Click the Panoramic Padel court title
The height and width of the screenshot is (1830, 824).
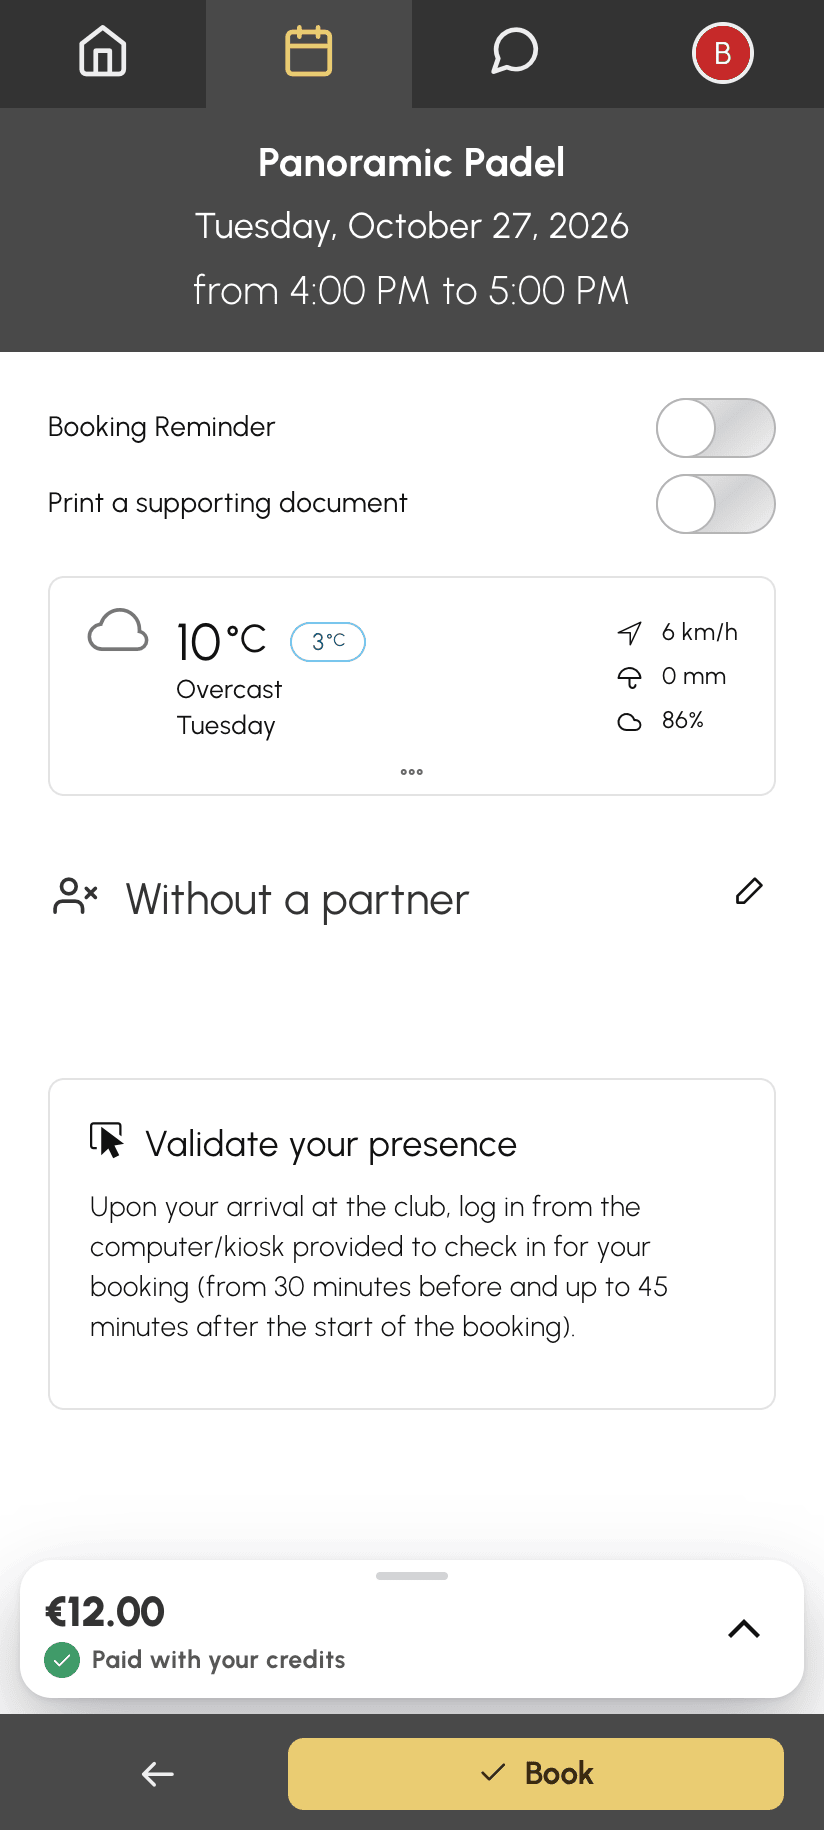click(x=412, y=162)
